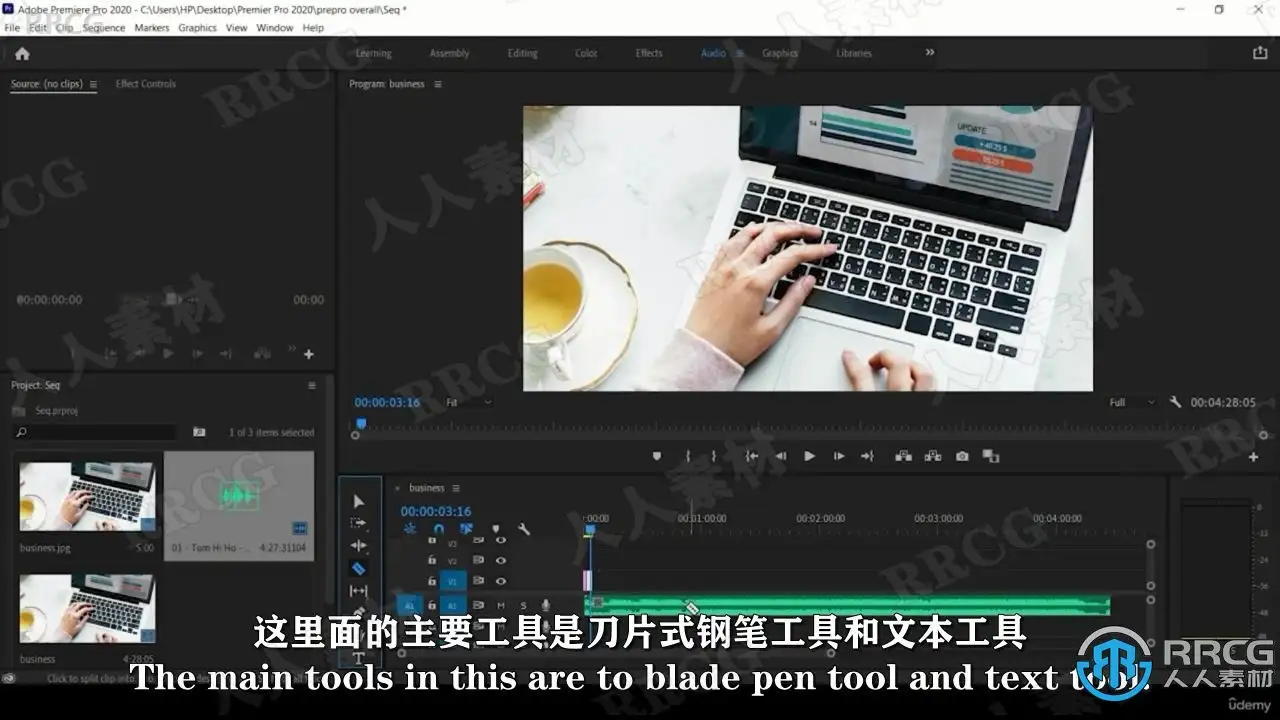Toggle V1 track visibility eye

[x=501, y=581]
